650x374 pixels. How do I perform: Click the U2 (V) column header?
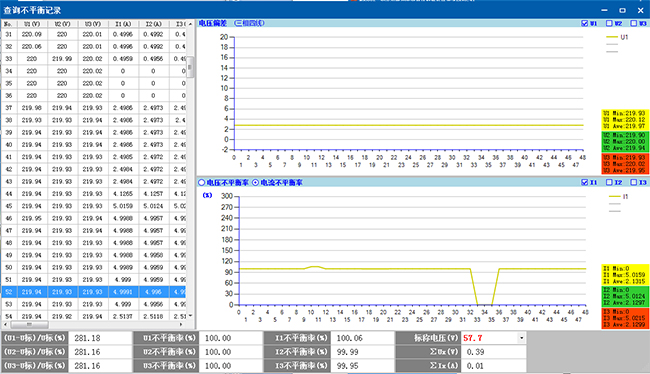62,24
